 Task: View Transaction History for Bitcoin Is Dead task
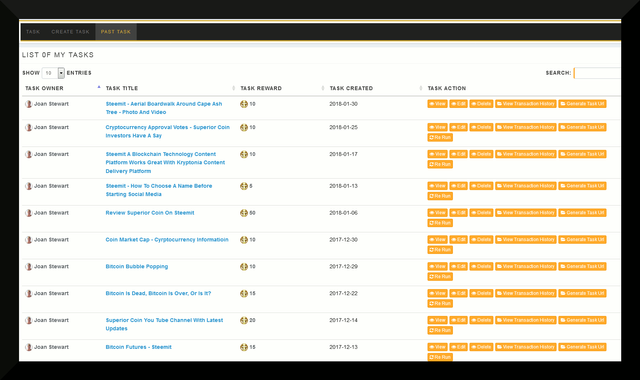[x=526, y=294]
